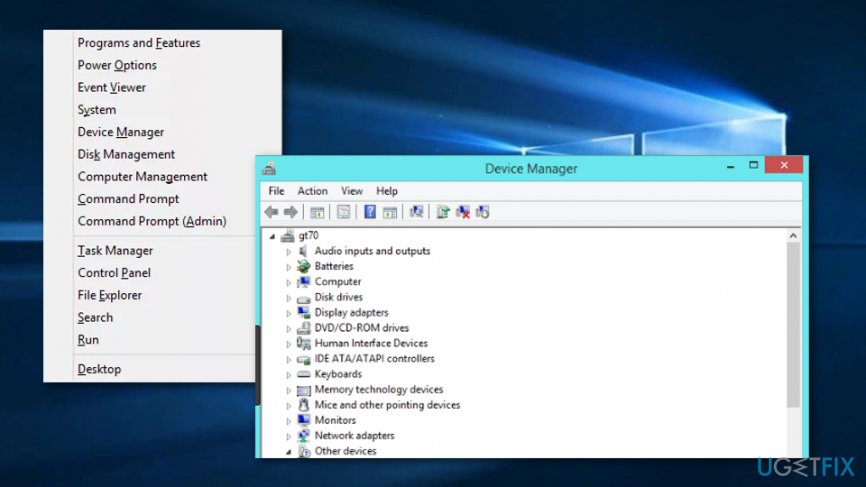Image resolution: width=866 pixels, height=487 pixels.
Task: Open the Help menu
Action: coord(387,191)
